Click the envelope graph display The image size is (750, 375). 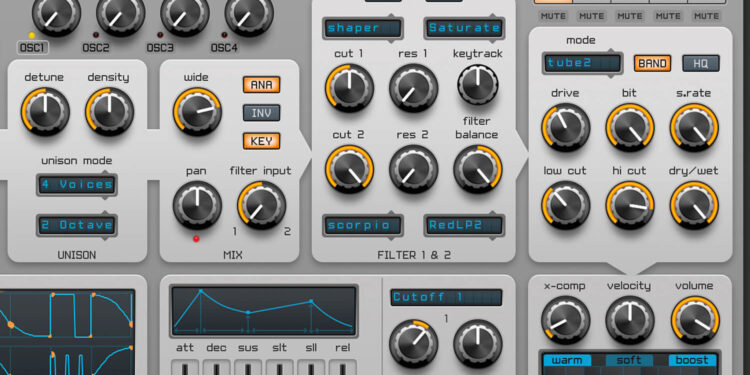pos(263,311)
